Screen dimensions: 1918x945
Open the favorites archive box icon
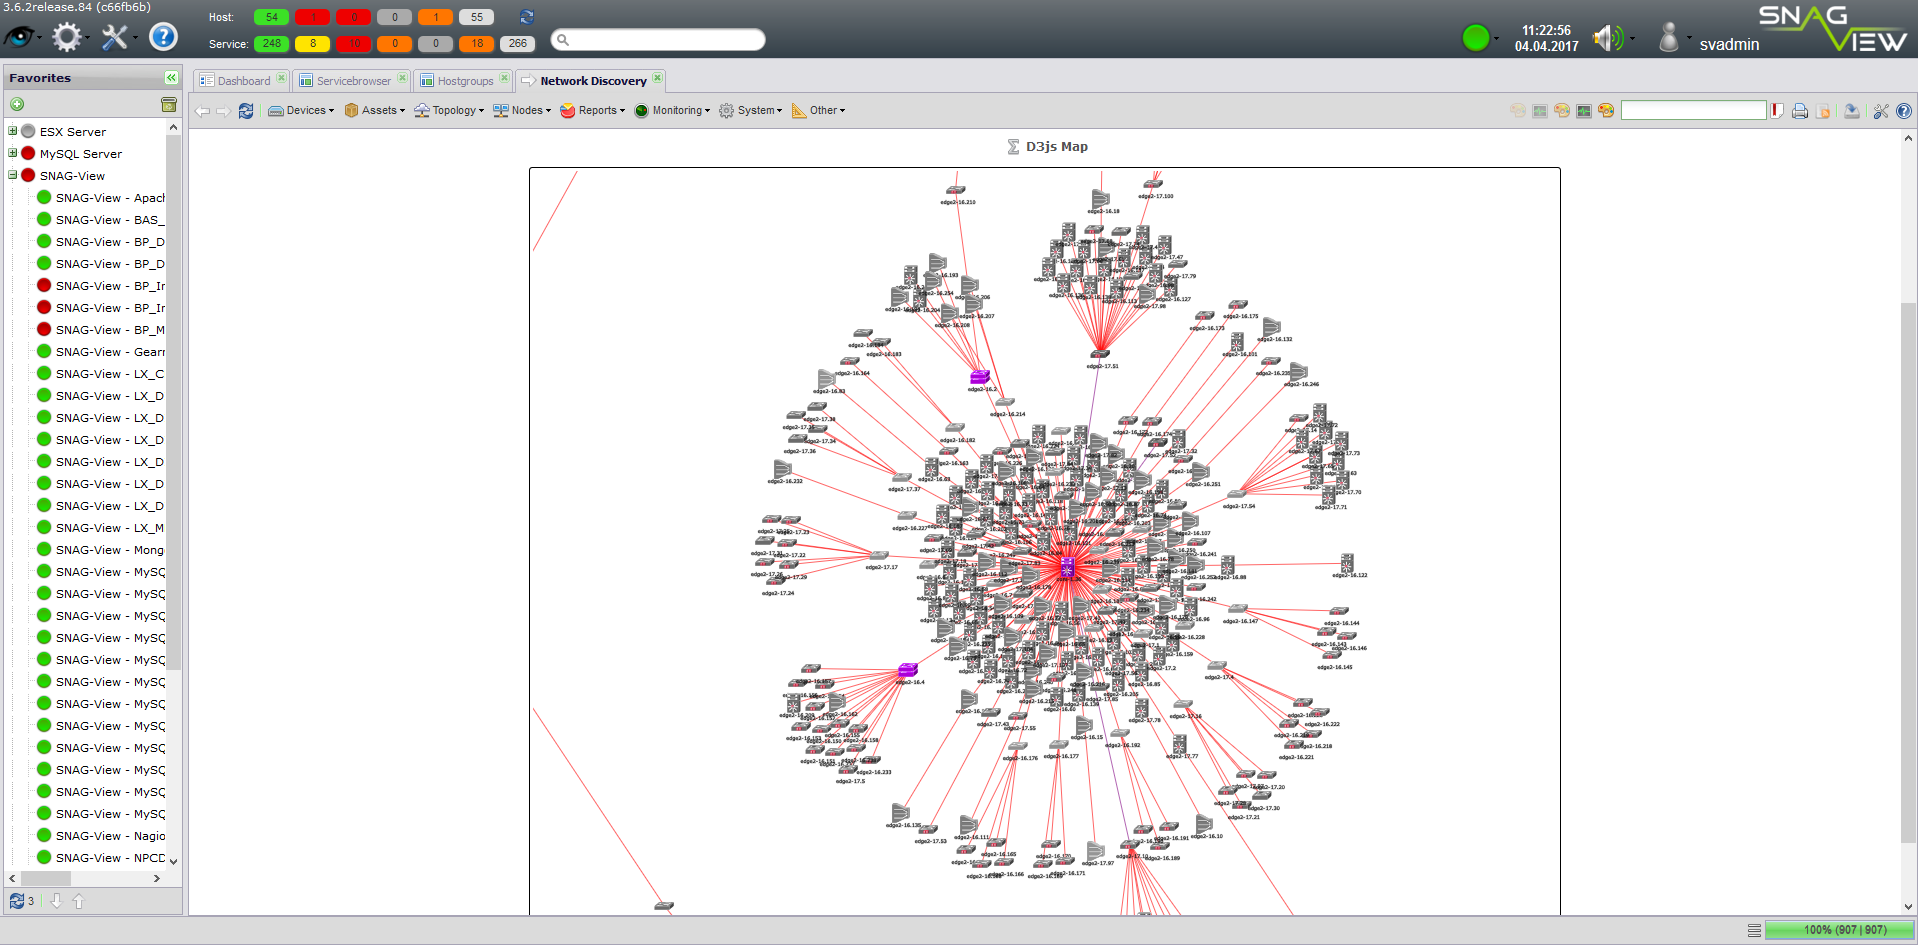tap(169, 104)
